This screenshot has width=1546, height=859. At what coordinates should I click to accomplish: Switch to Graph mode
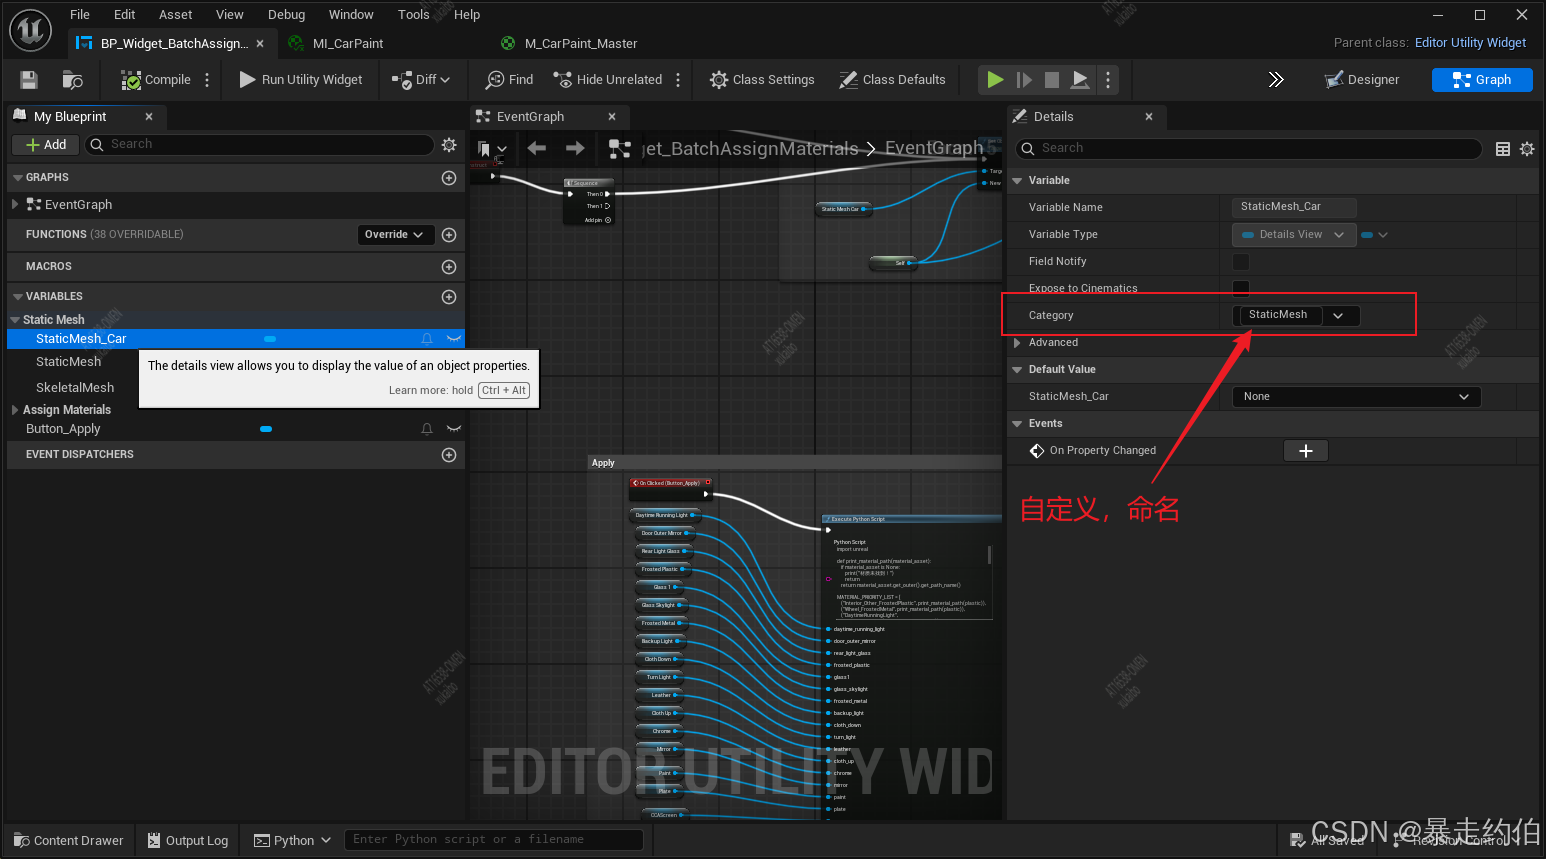[1482, 80]
